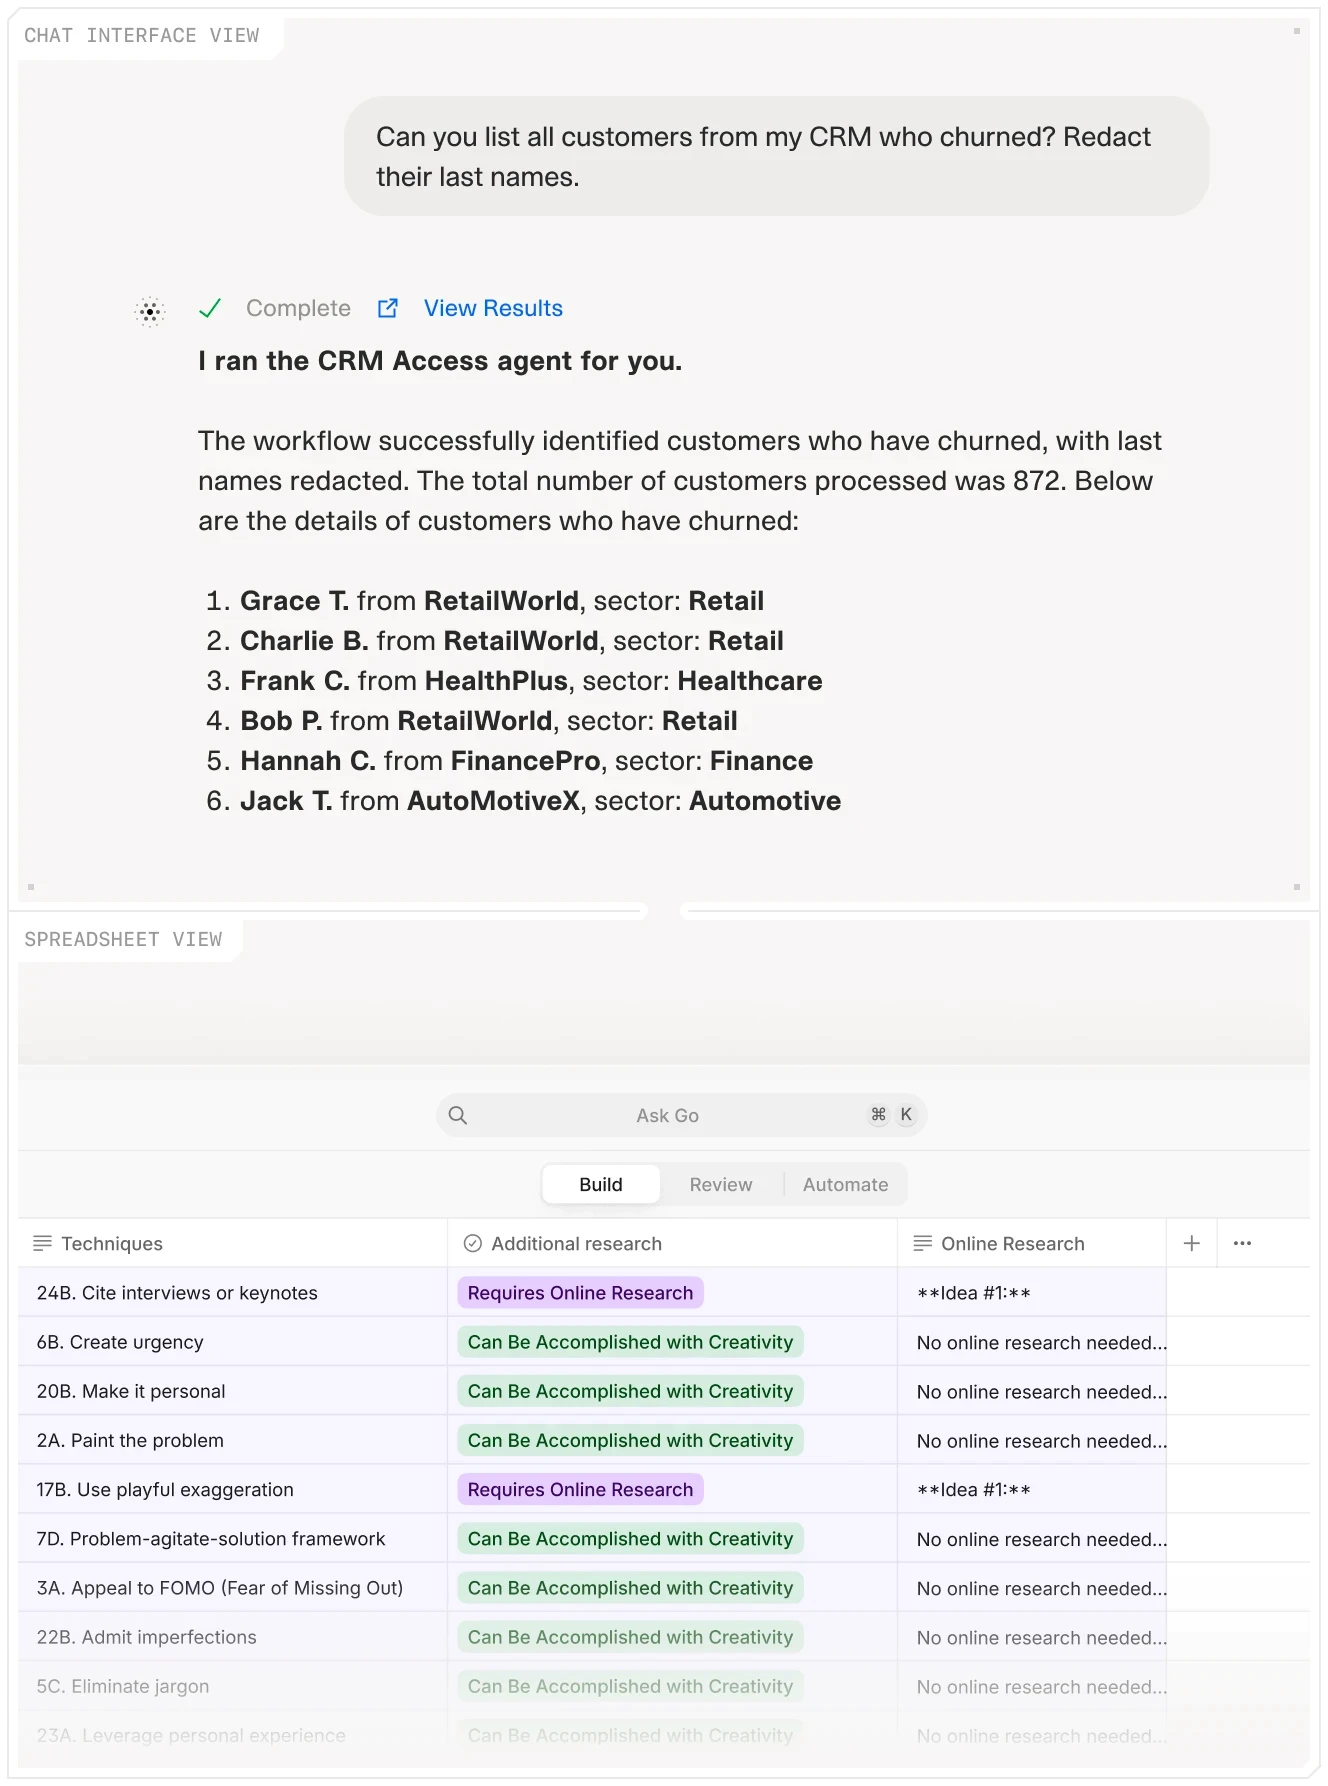Select the '7D. Problem-agitate-solution framework' cell

[x=232, y=1538]
